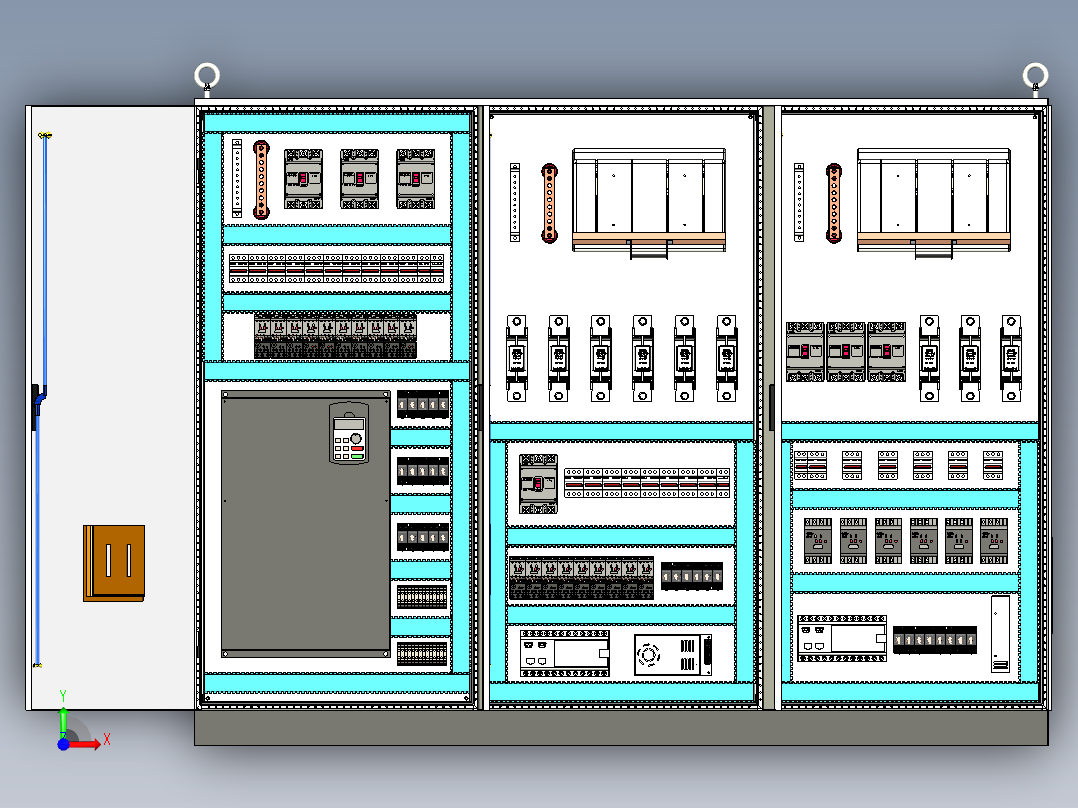Select the large busbar assembly in right cabinet top
This screenshot has width=1078, height=808.
(x=934, y=204)
